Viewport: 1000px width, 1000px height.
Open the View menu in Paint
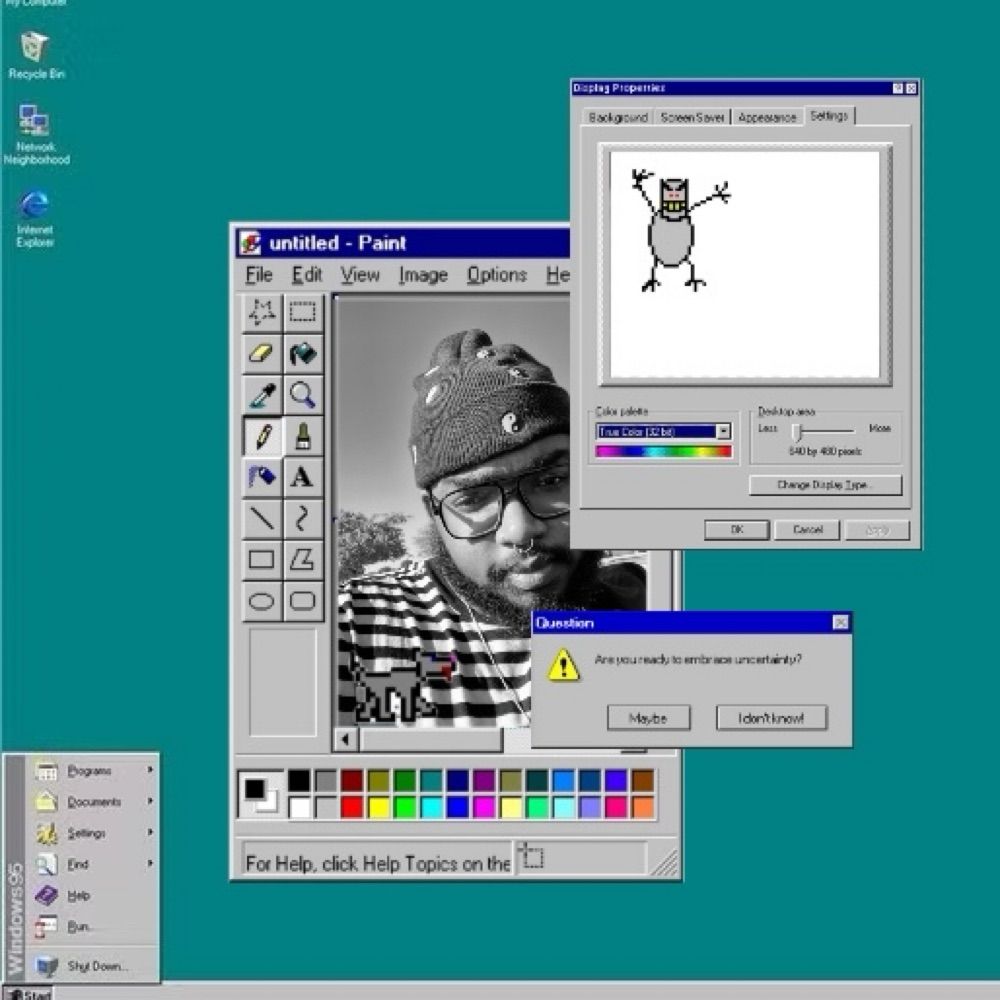pyautogui.click(x=360, y=275)
